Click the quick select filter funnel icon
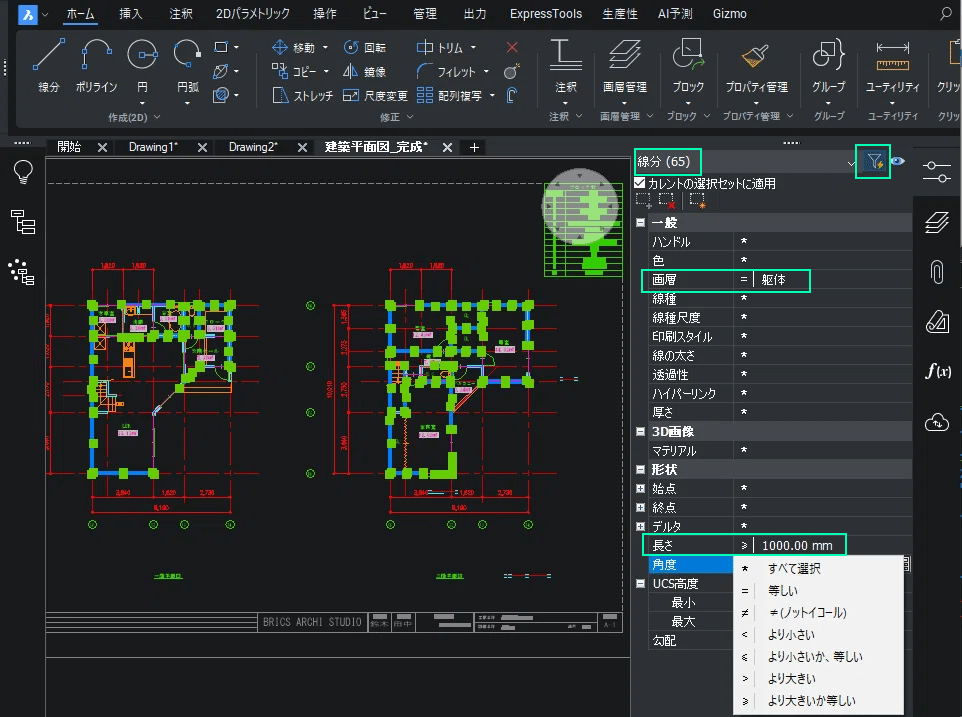Image resolution: width=962 pixels, height=717 pixels. coord(874,162)
